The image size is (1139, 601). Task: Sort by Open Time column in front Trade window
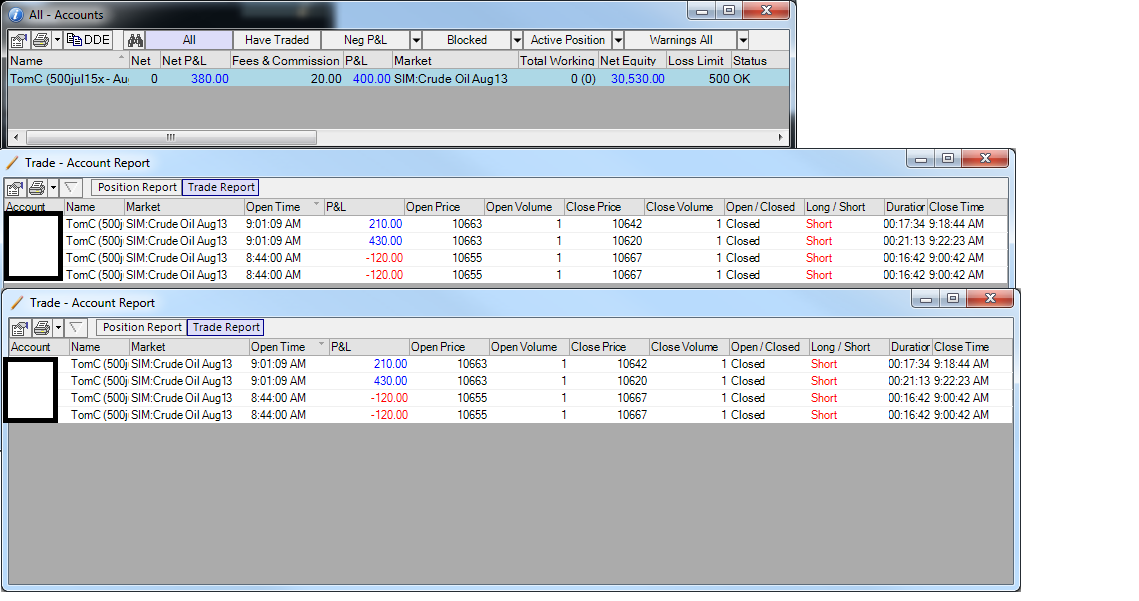click(x=289, y=347)
